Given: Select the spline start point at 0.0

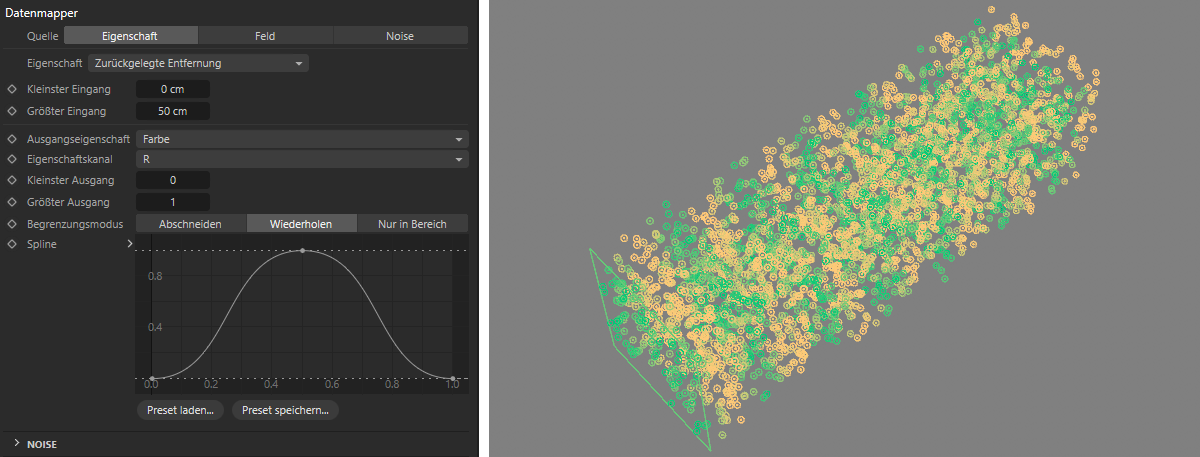Looking at the screenshot, I should click(151, 378).
